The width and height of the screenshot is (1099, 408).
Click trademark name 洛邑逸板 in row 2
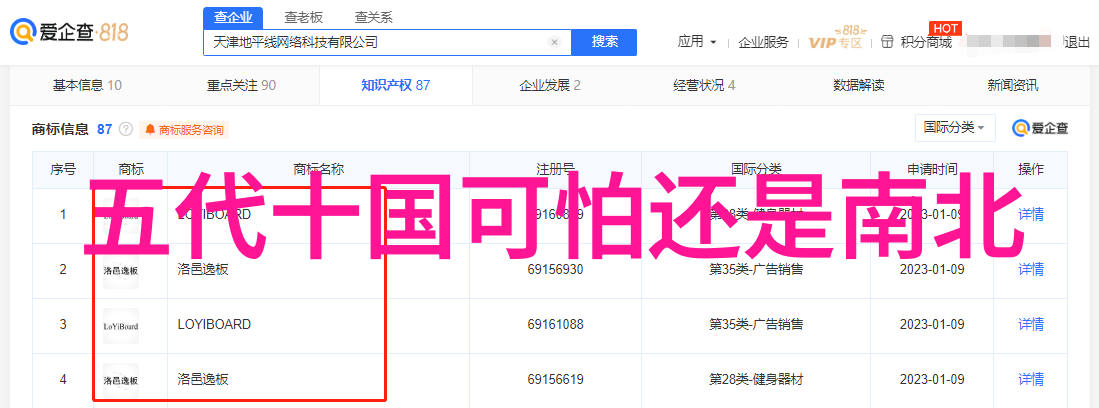point(203,269)
